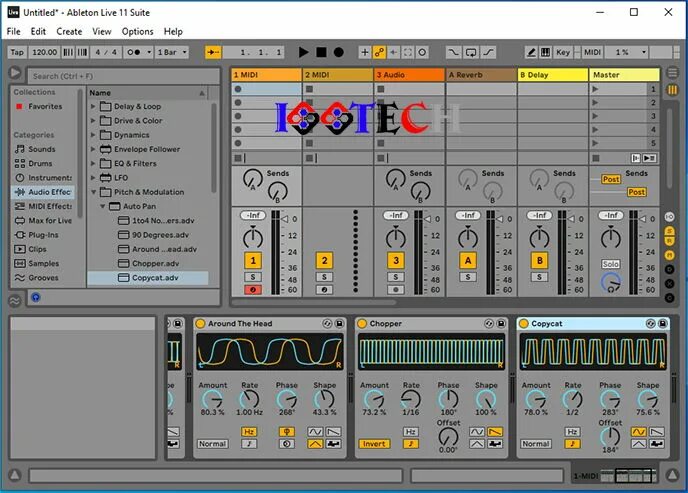Image resolution: width=688 pixels, height=493 pixels.
Task: Save the Copycat device preset icon
Action: [x=663, y=324]
